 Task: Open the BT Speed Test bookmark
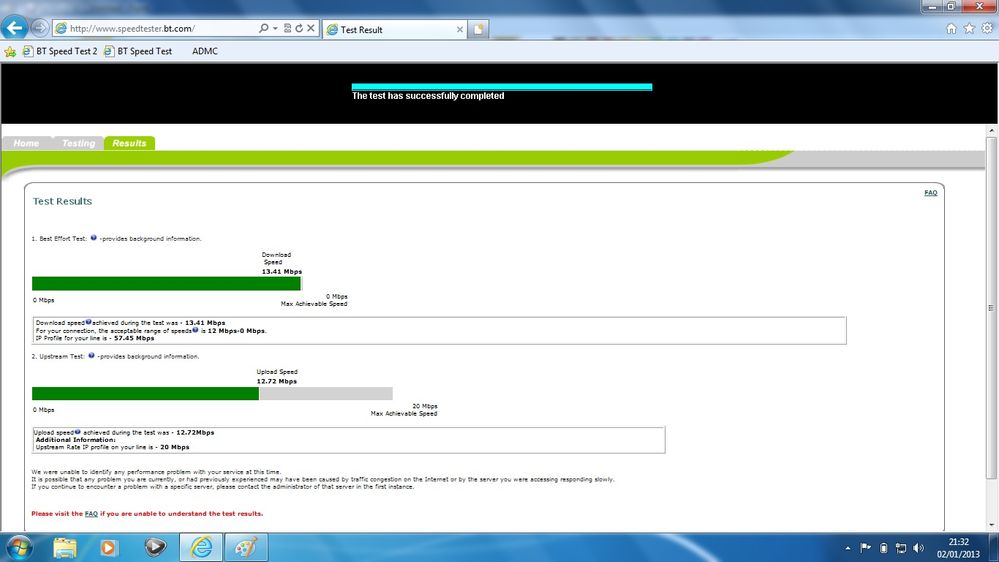point(138,51)
